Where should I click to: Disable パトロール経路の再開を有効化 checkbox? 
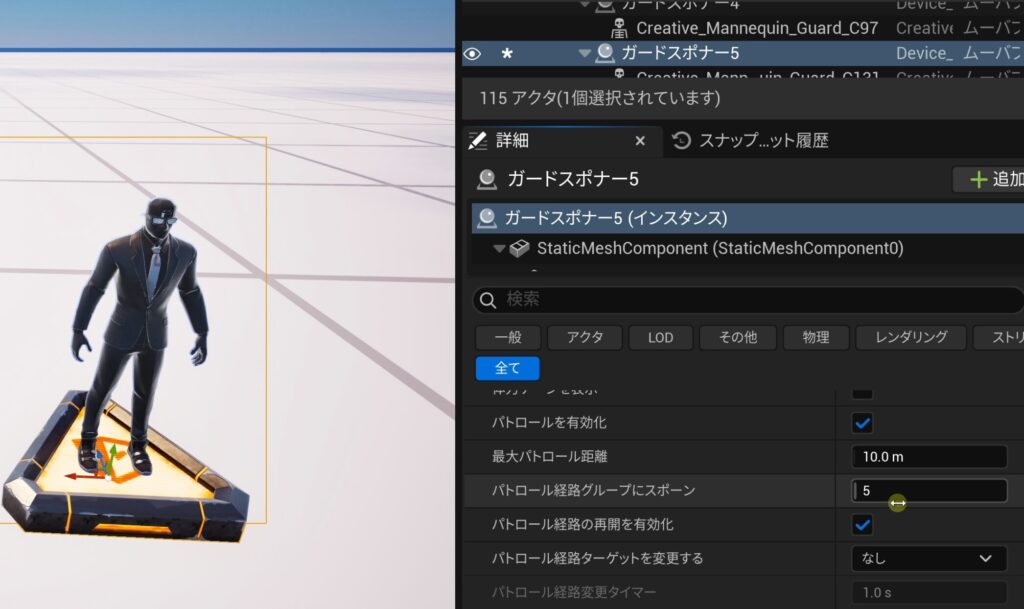click(x=862, y=524)
